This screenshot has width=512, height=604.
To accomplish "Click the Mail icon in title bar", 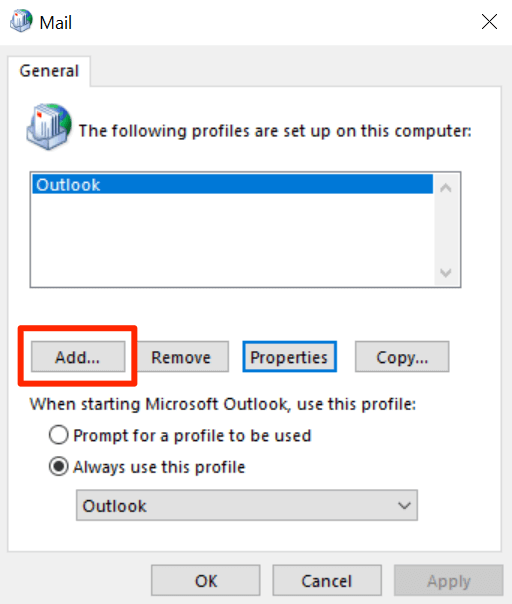I will (x=21, y=21).
